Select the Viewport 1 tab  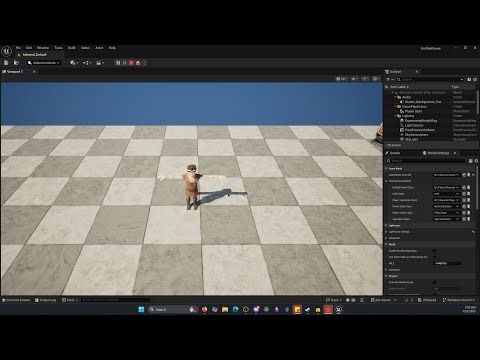coord(15,72)
